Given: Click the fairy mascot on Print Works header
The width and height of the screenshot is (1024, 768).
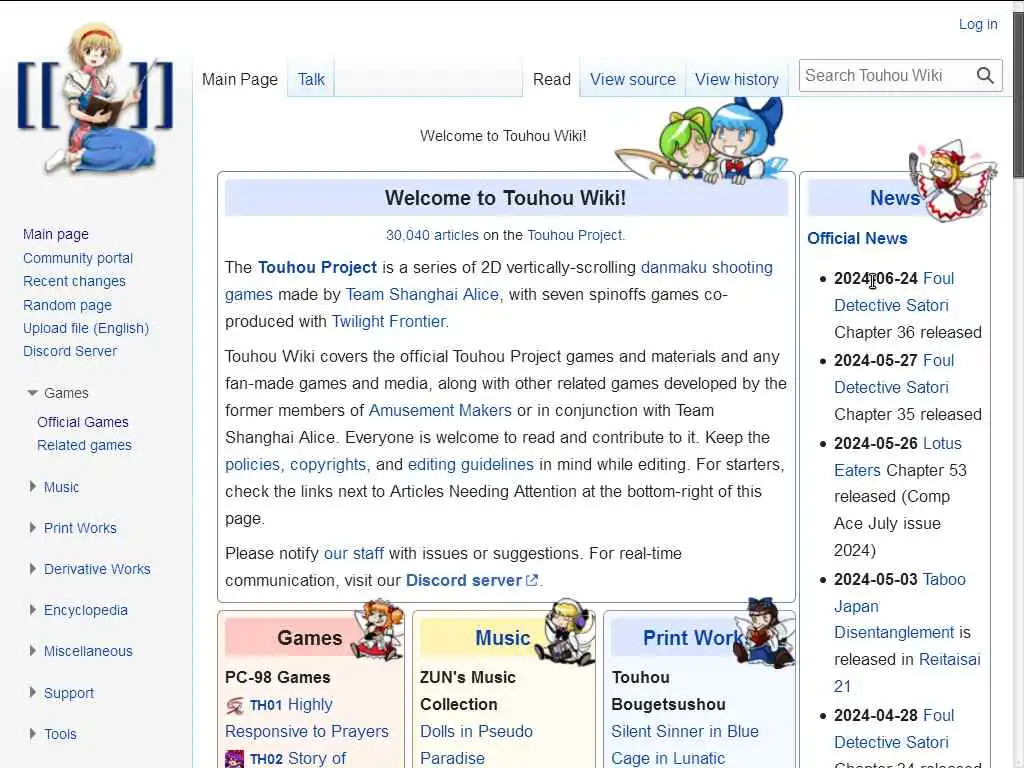Looking at the screenshot, I should point(764,632).
